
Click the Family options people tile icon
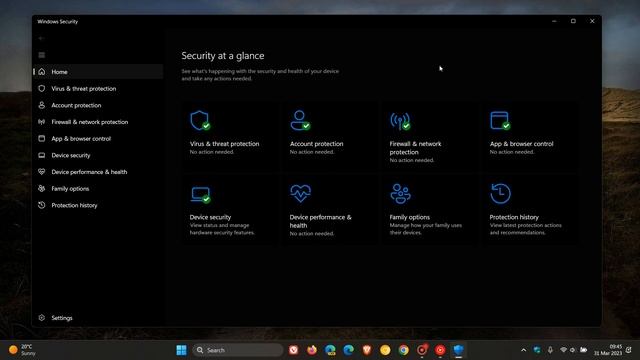tap(400, 193)
